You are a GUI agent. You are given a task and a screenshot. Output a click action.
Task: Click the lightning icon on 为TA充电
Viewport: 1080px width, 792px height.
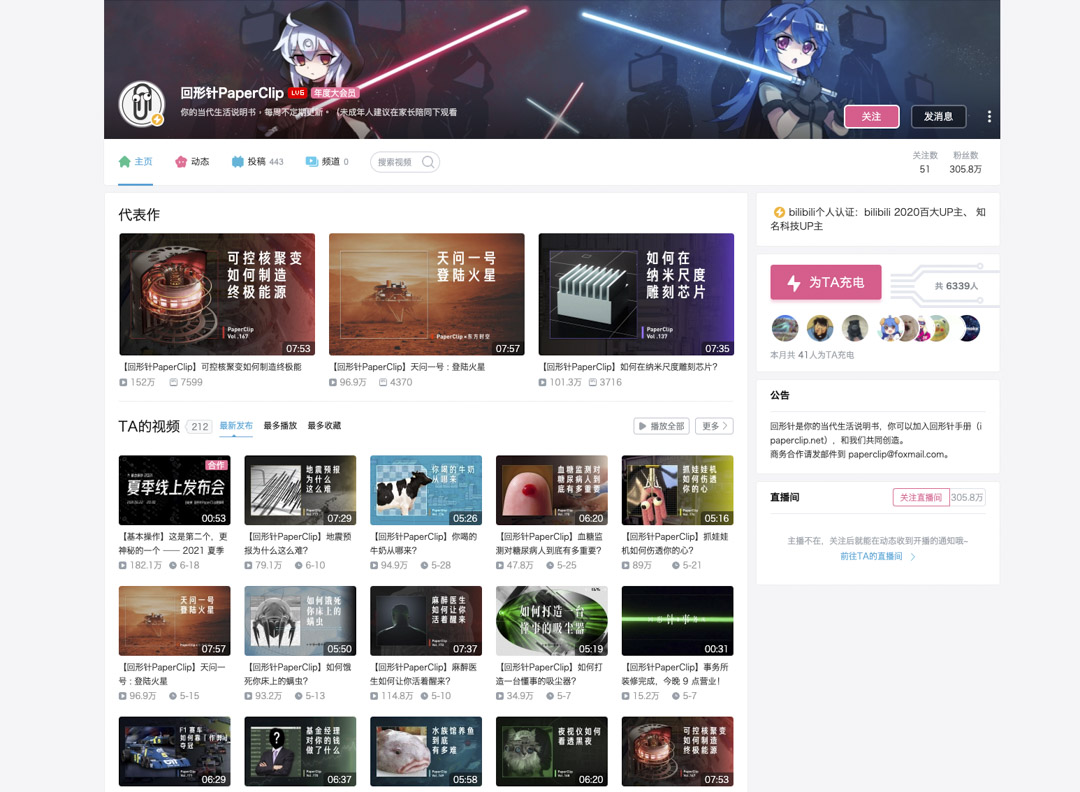pyautogui.click(x=793, y=283)
